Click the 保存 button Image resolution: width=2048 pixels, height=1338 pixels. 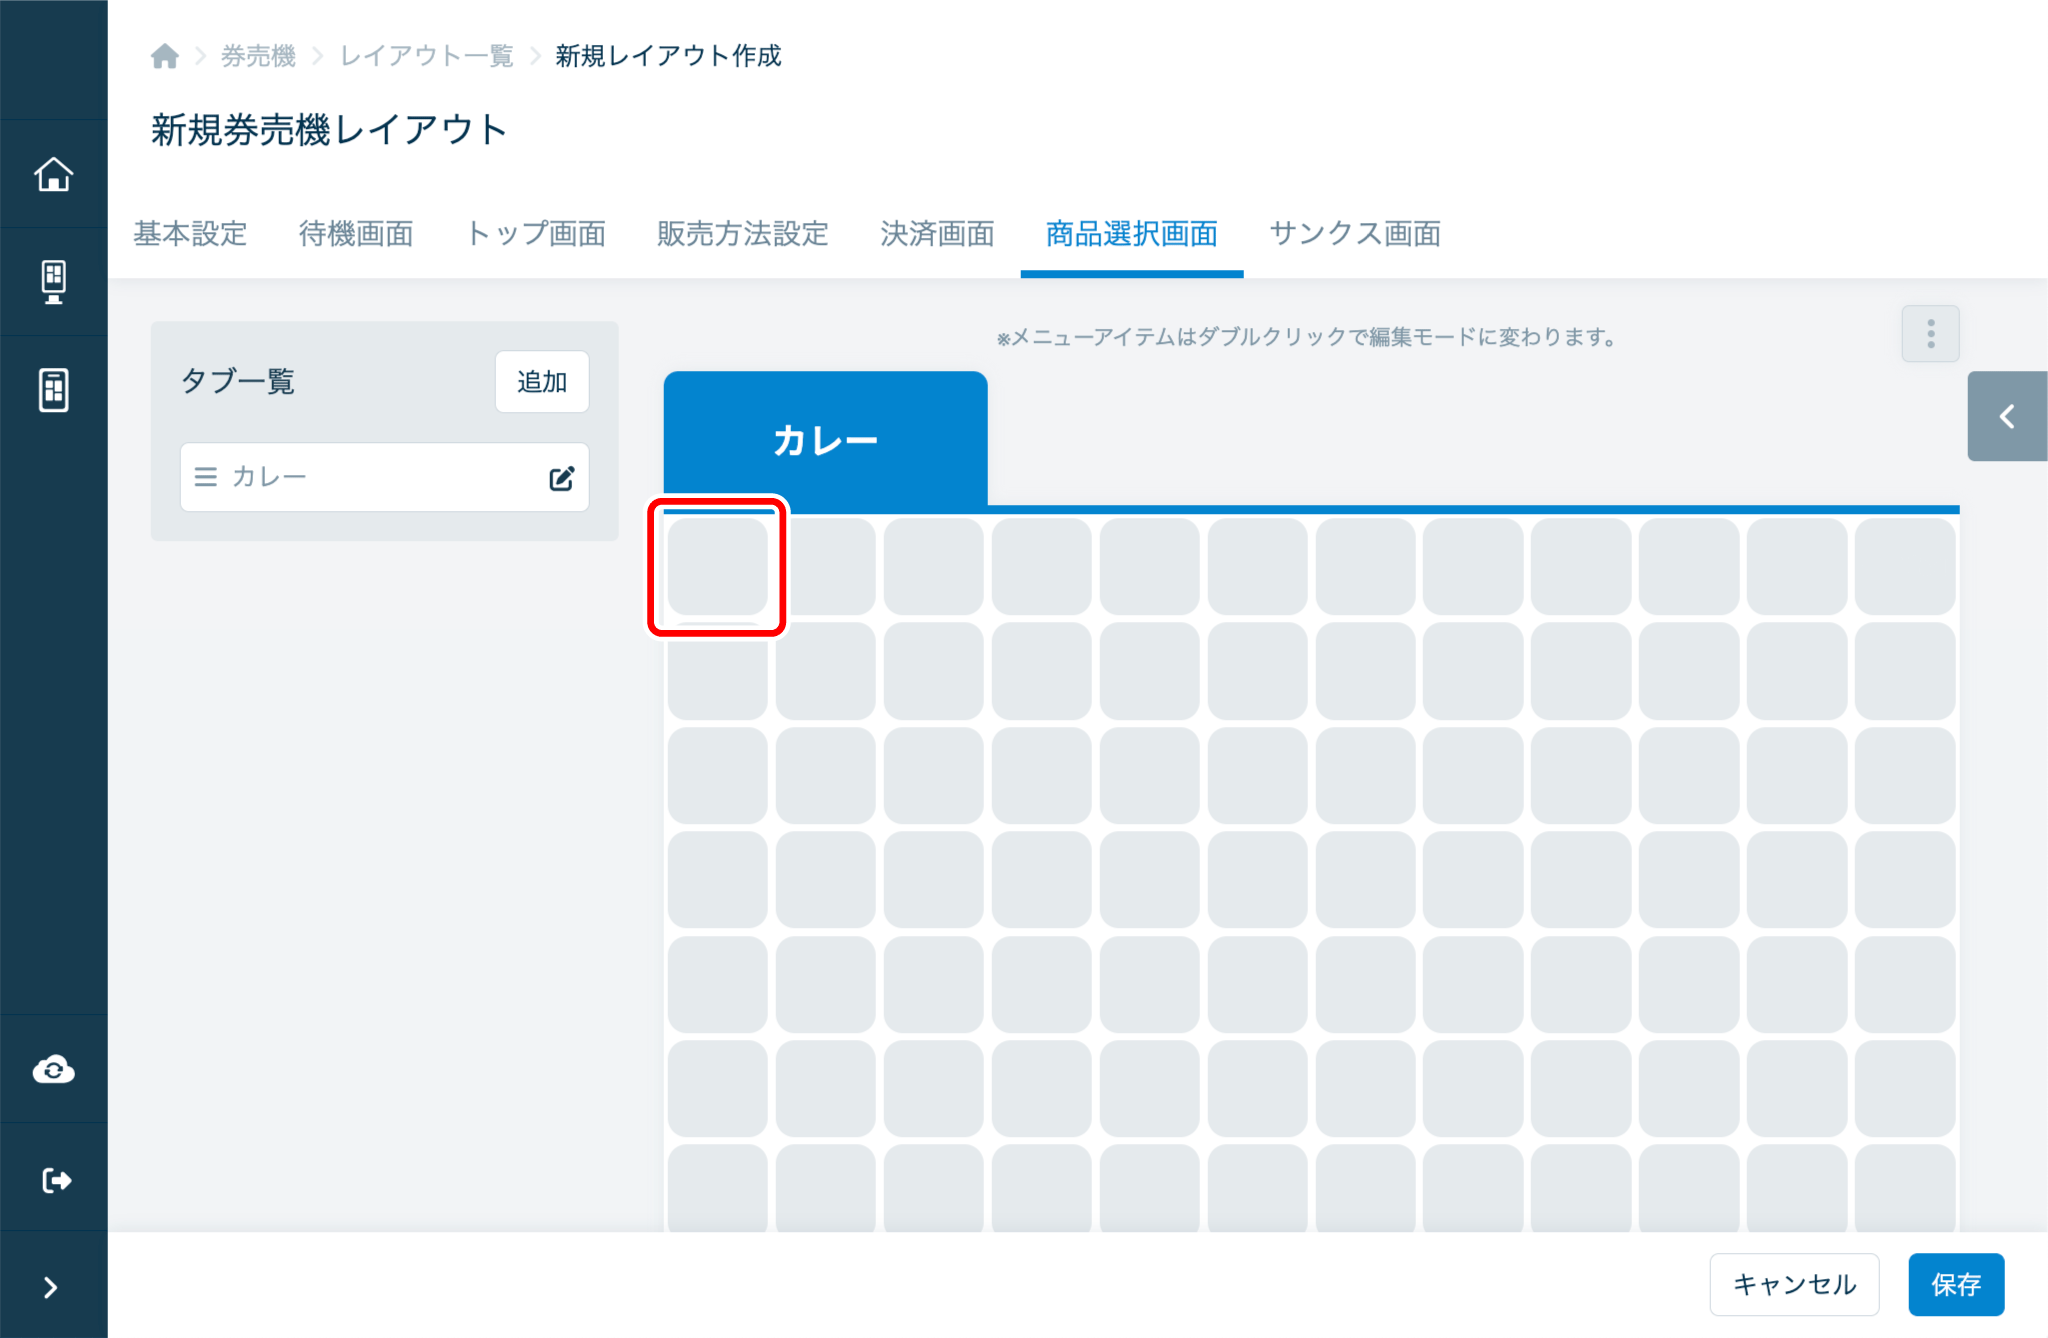[1955, 1284]
